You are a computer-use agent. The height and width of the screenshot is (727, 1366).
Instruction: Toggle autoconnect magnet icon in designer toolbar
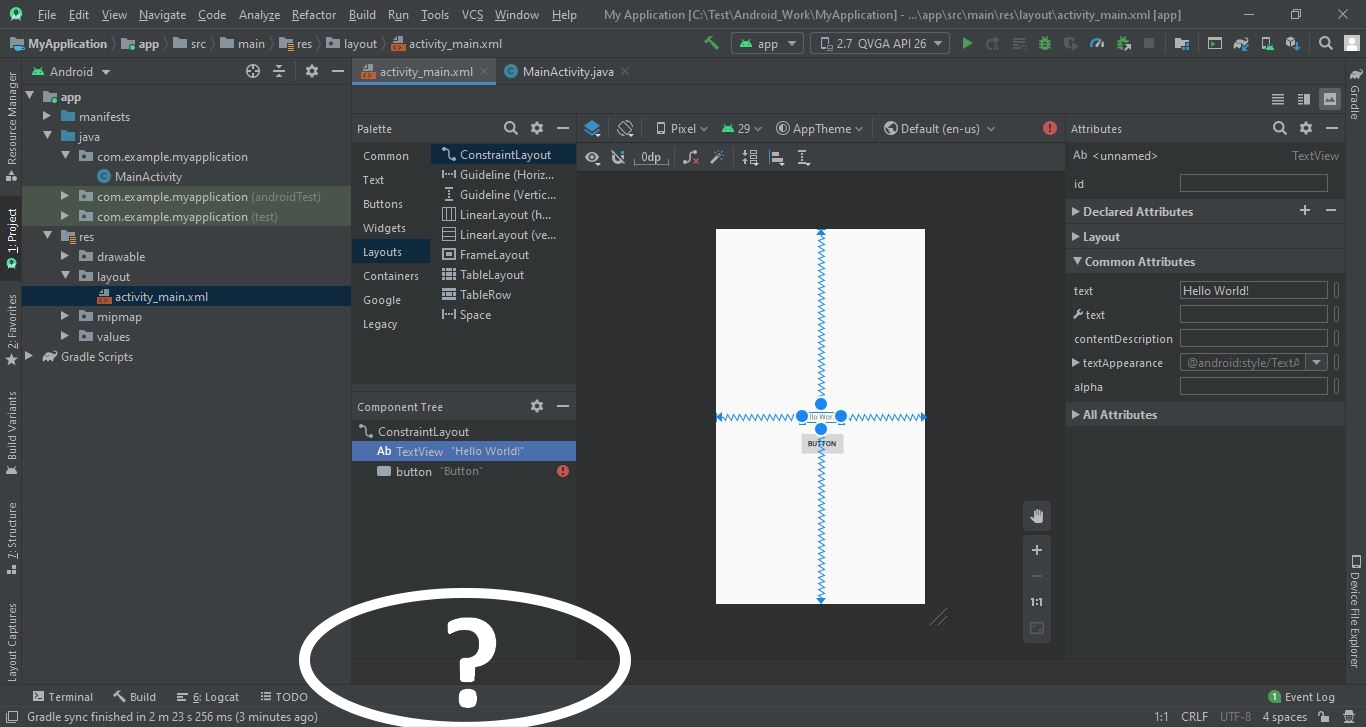click(x=618, y=157)
